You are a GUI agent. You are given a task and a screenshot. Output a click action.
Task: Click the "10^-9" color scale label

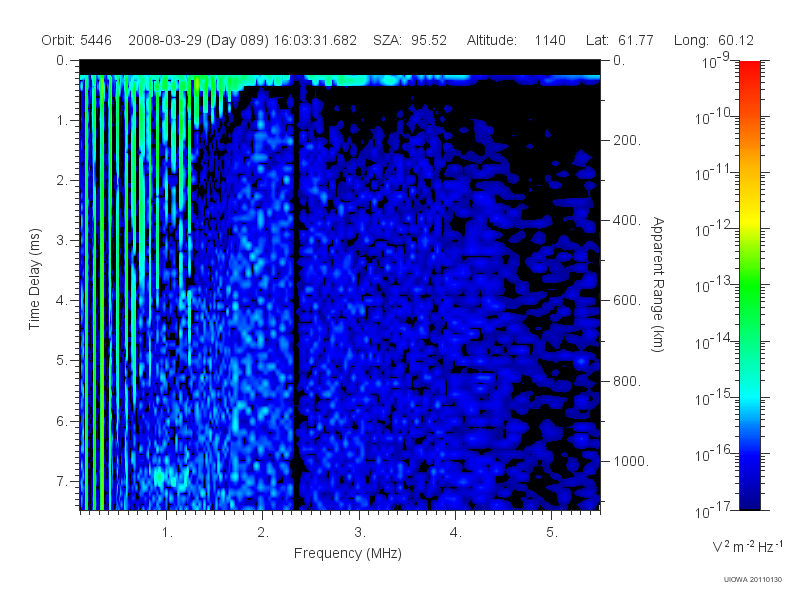tap(716, 61)
